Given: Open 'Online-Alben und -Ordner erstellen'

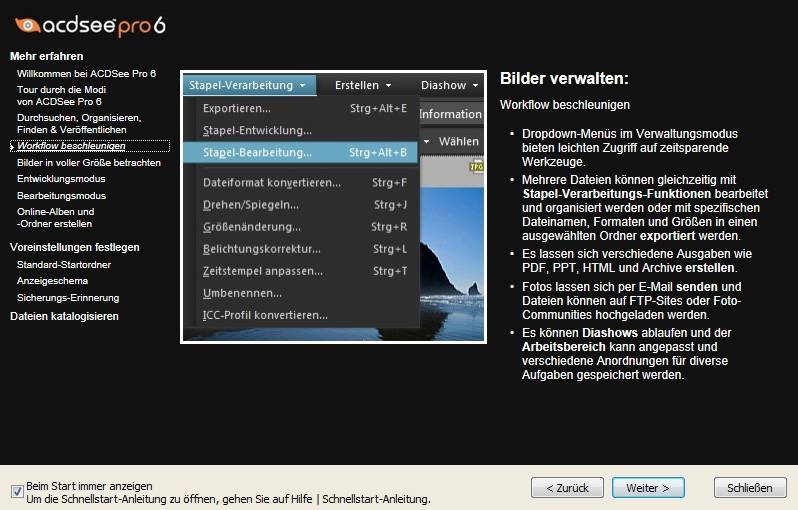Looking at the screenshot, I should (55, 218).
